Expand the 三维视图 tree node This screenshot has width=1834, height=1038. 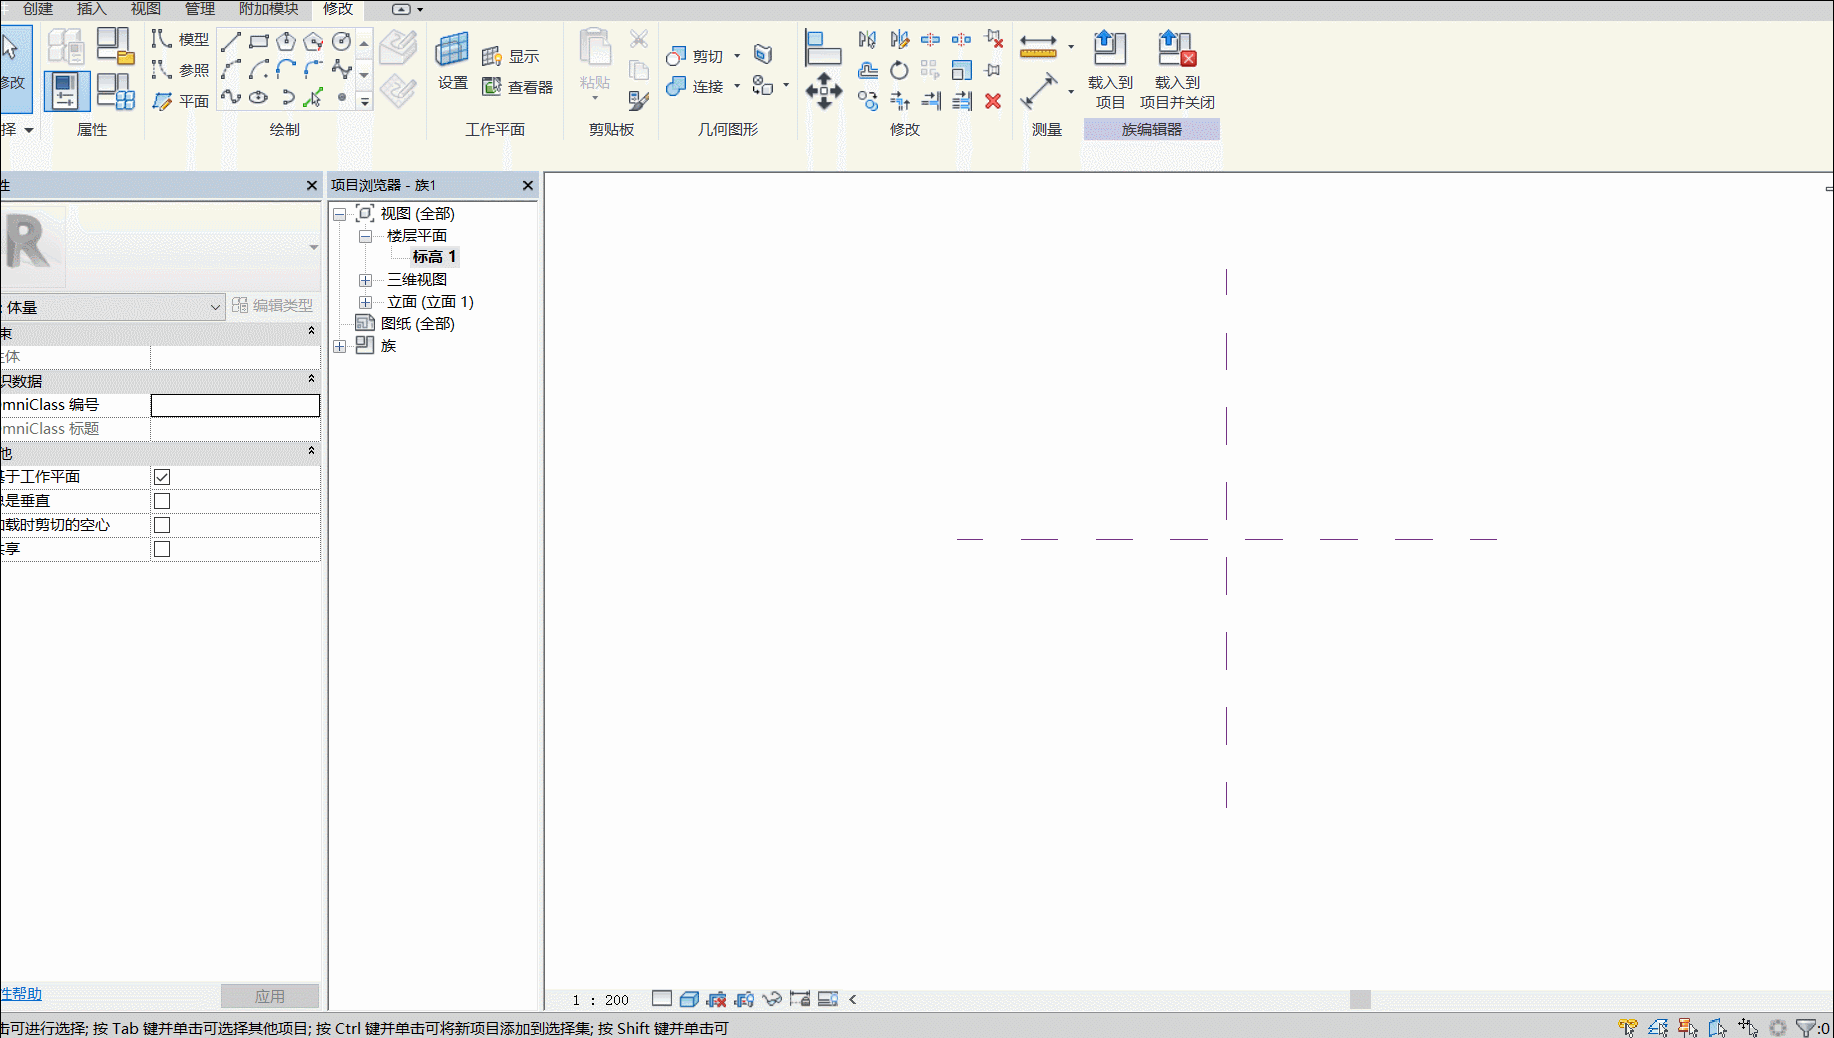point(366,280)
